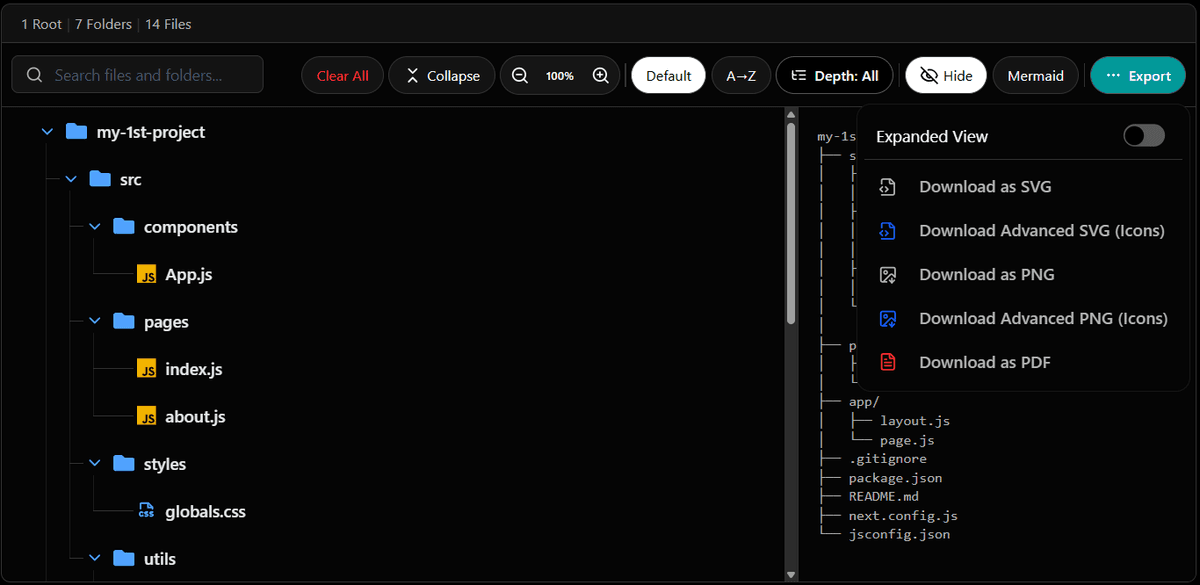The image size is (1200, 585).
Task: Click README.md in the text preview
Action: [884, 497]
